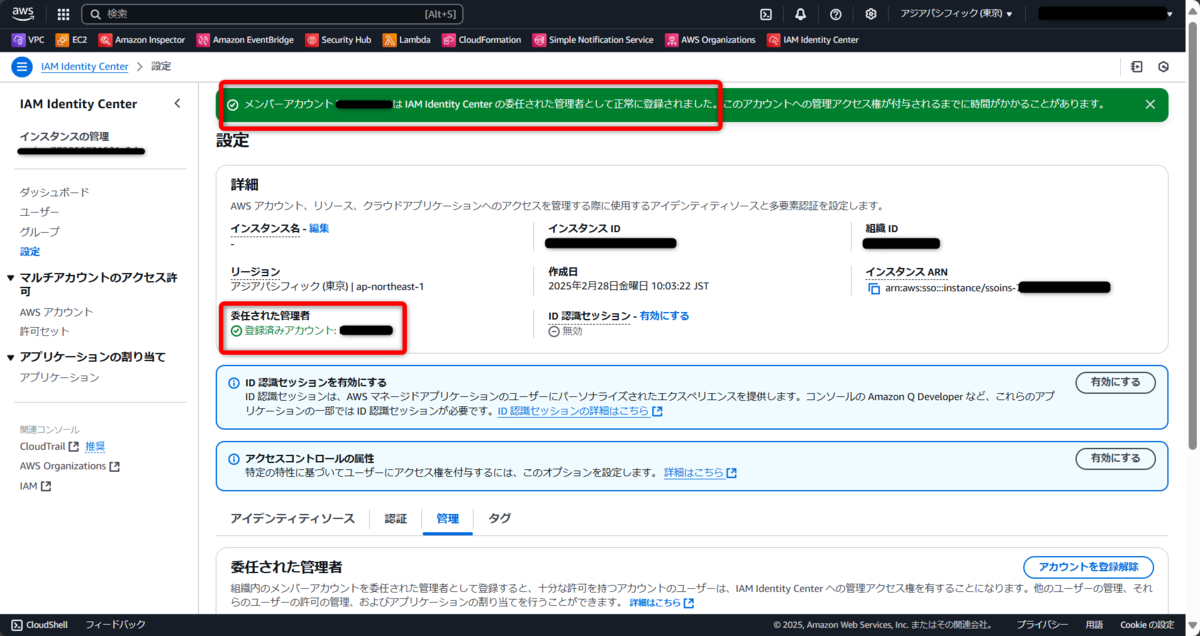The width and height of the screenshot is (1200, 636).
Task: Click the Deregister Account button
Action: pos(1088,567)
